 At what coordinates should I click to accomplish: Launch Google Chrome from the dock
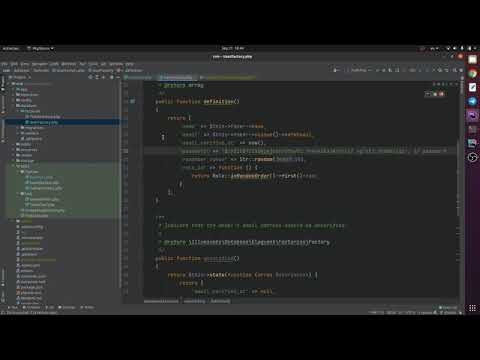472,74
